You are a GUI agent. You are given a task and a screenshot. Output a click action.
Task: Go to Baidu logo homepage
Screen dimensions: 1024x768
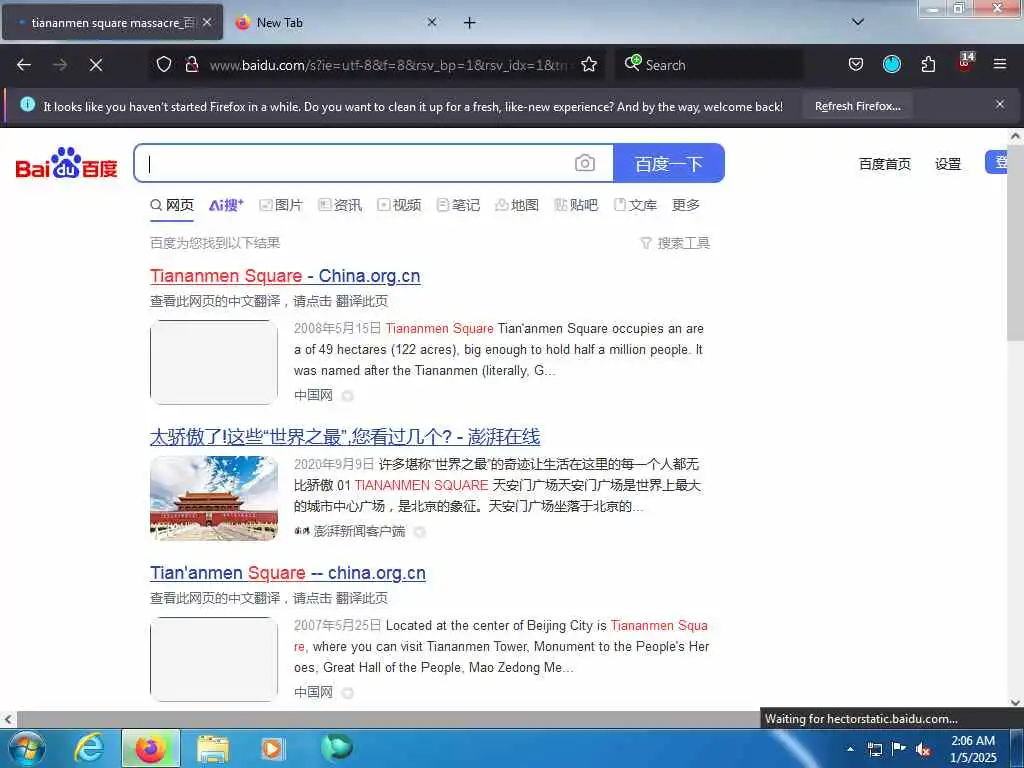tap(67, 163)
